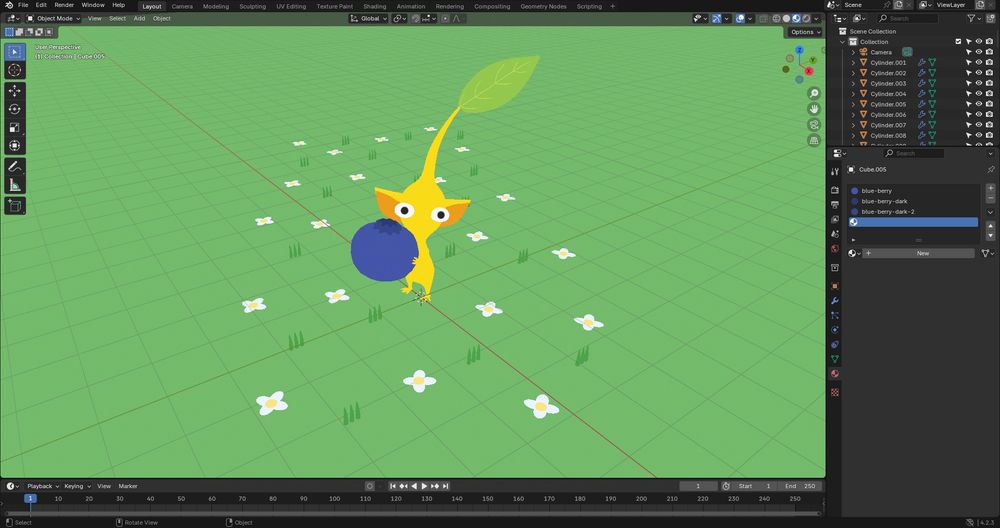Select the Scale tool
Screen dimensions: 1000x528
tap(15, 128)
